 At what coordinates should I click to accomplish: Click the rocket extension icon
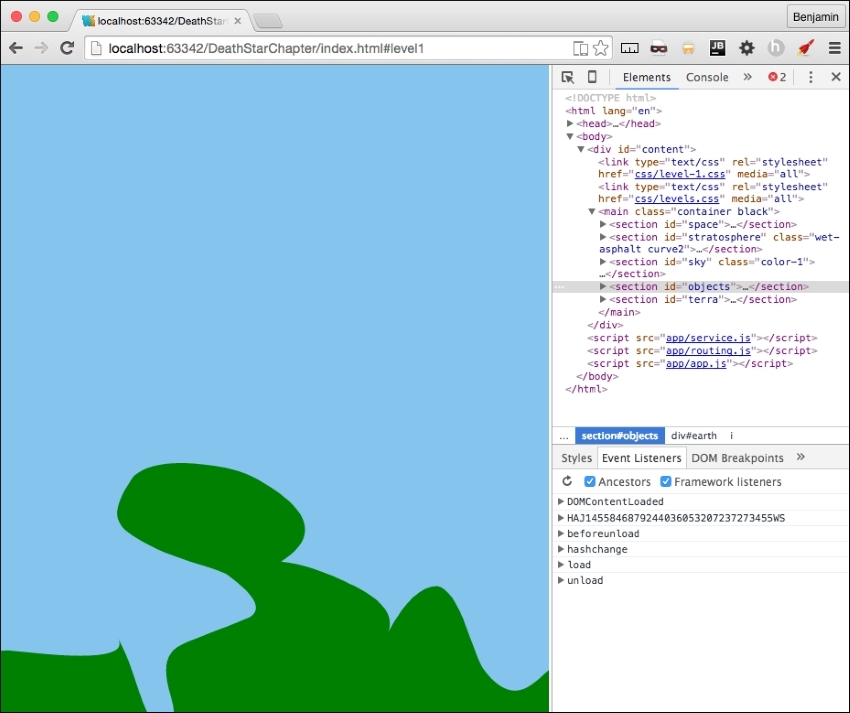[x=801, y=47]
